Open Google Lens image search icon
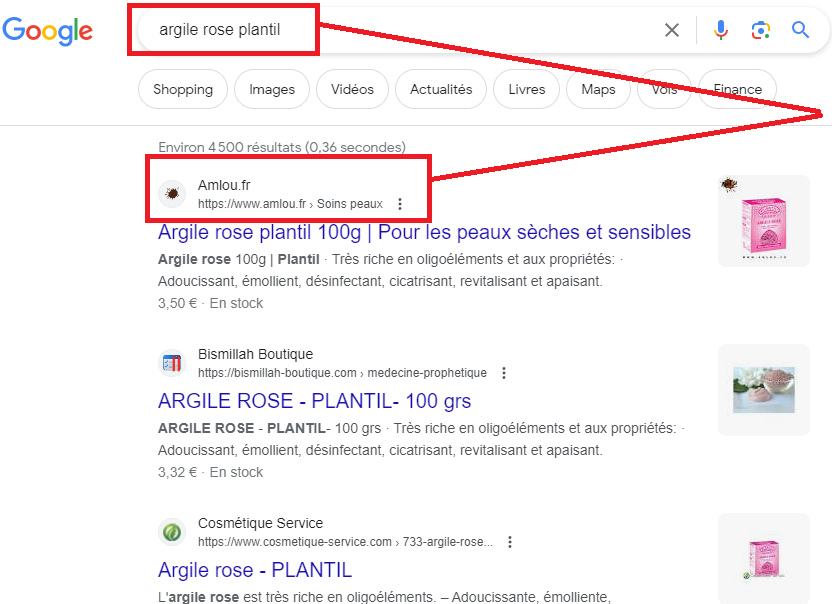 tap(761, 30)
